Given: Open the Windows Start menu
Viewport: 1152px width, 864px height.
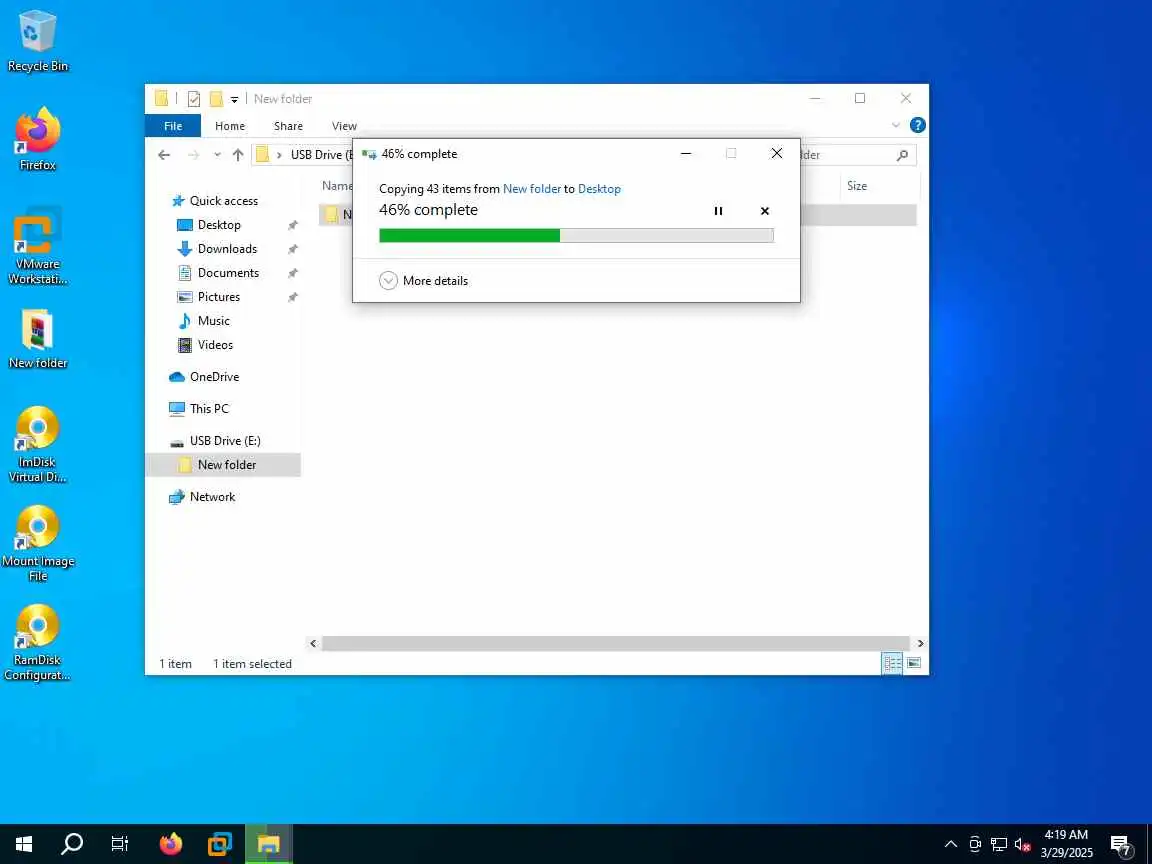Looking at the screenshot, I should 24,844.
